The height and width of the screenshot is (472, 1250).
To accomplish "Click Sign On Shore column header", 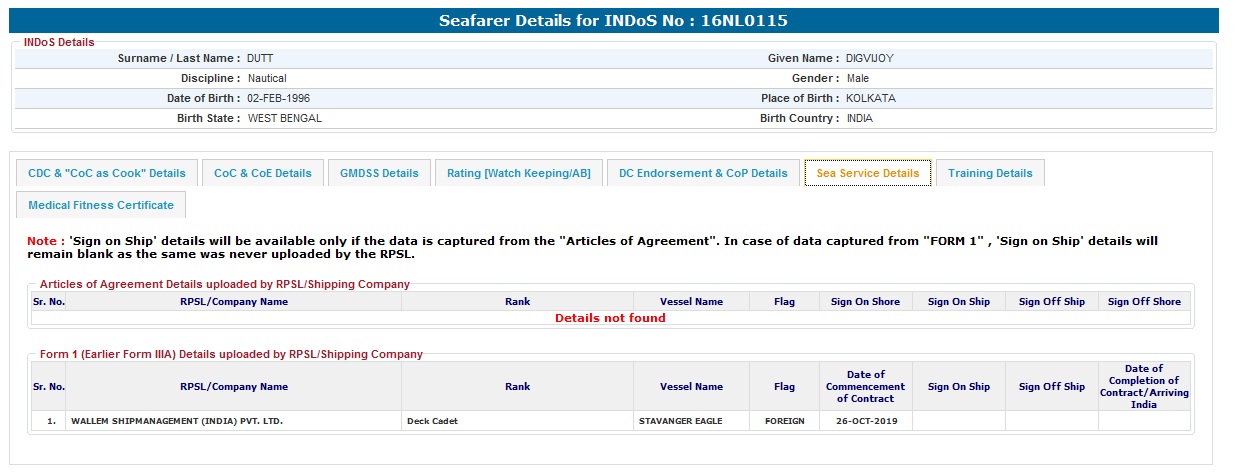I will [x=865, y=301].
